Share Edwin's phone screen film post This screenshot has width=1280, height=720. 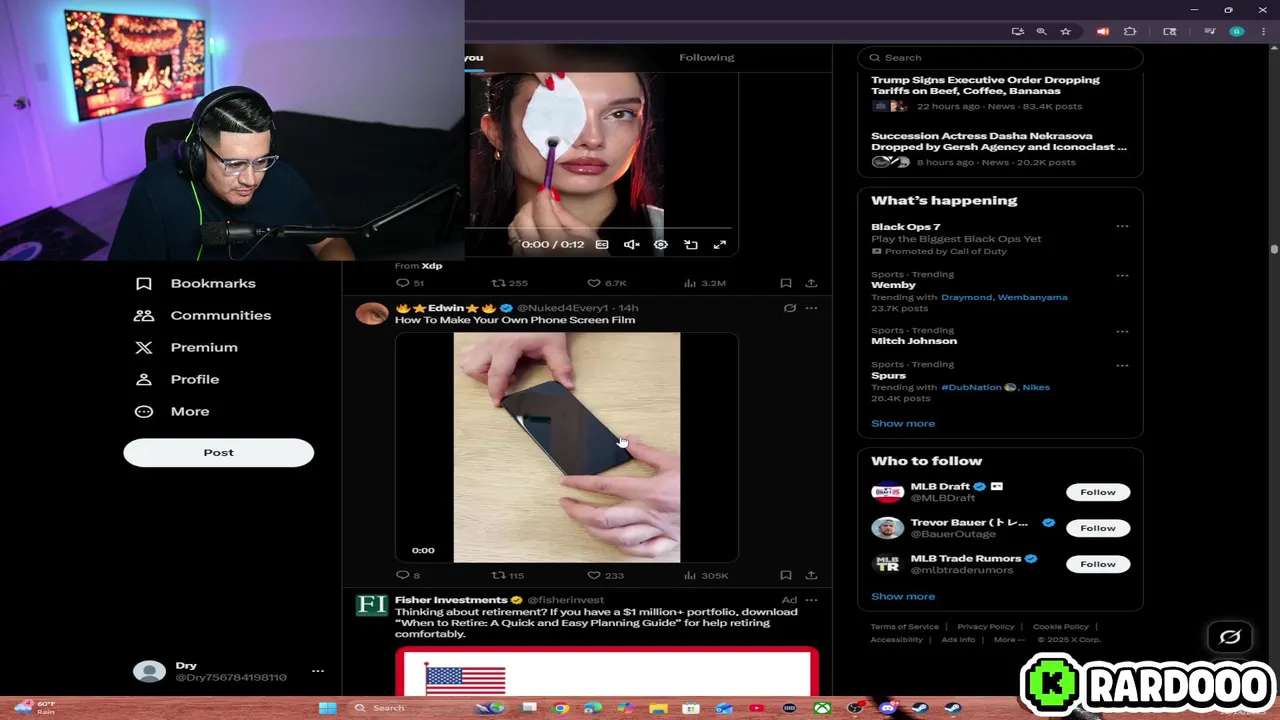click(811, 575)
